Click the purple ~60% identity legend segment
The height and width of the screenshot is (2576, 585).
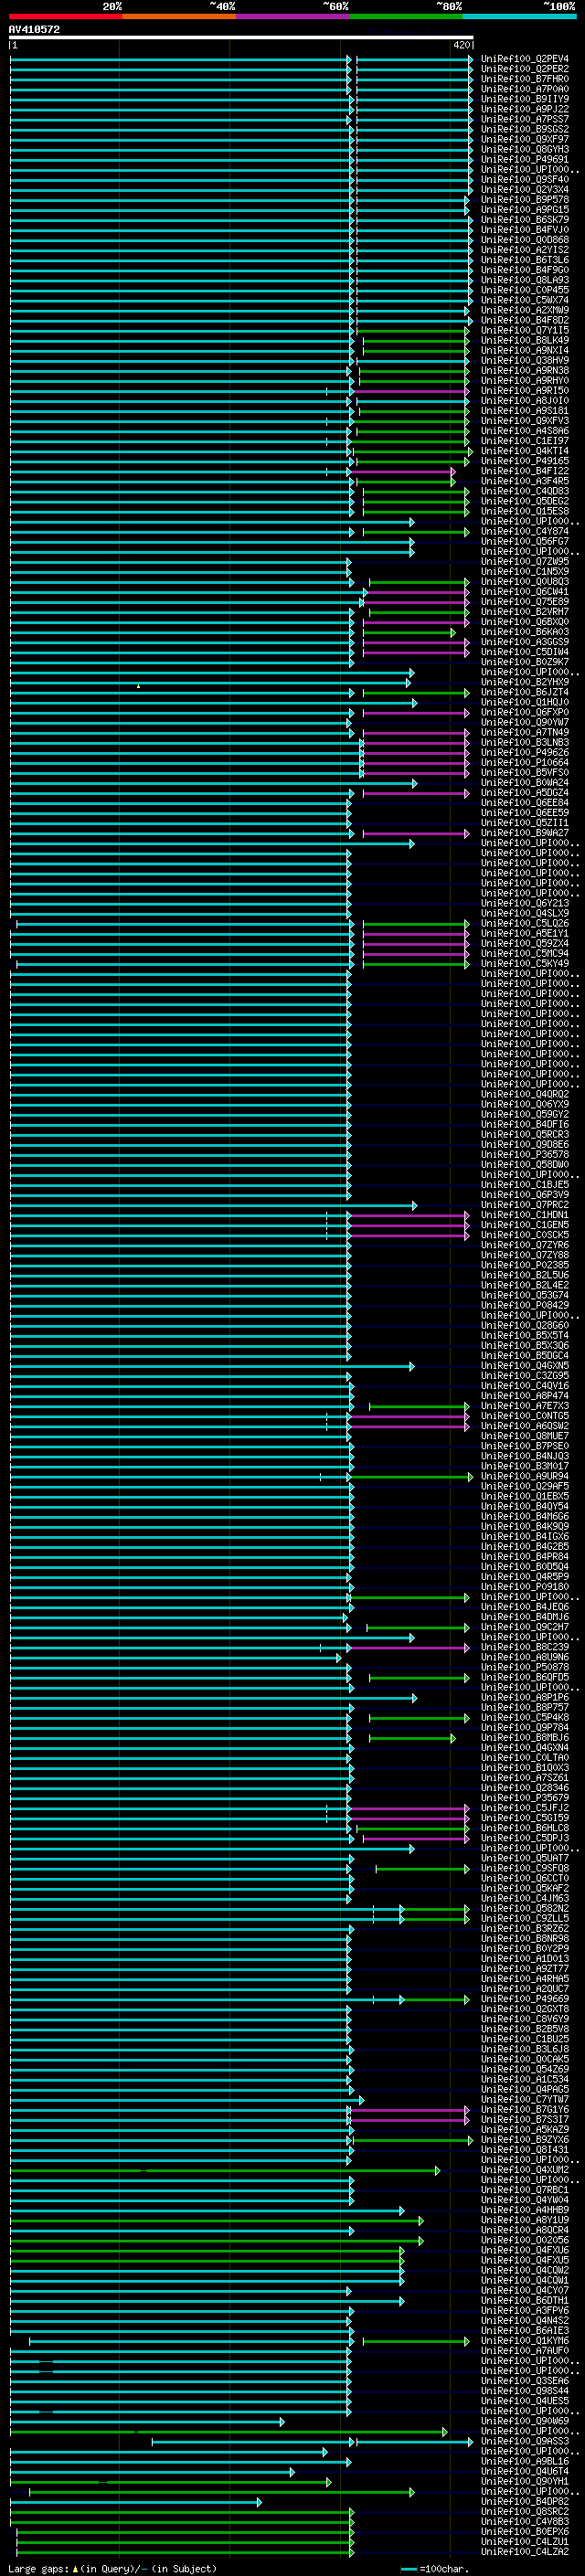[x=292, y=16]
